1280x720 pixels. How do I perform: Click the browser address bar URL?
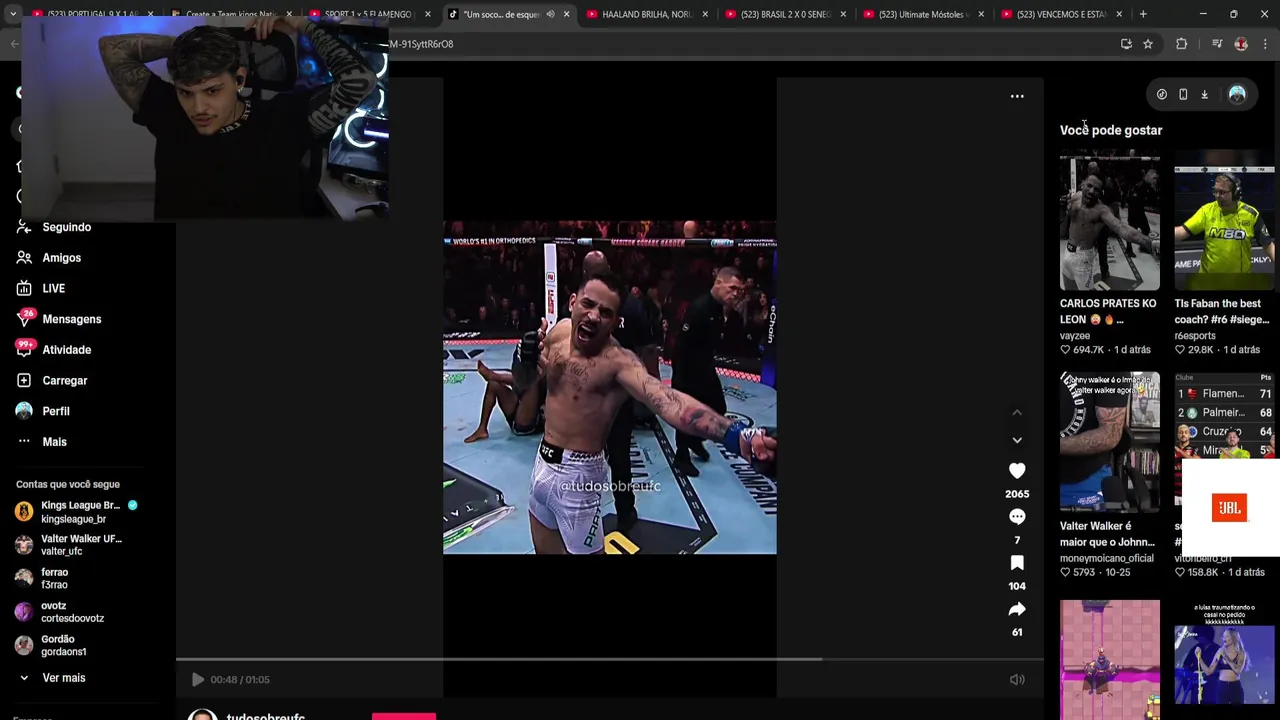(x=422, y=44)
